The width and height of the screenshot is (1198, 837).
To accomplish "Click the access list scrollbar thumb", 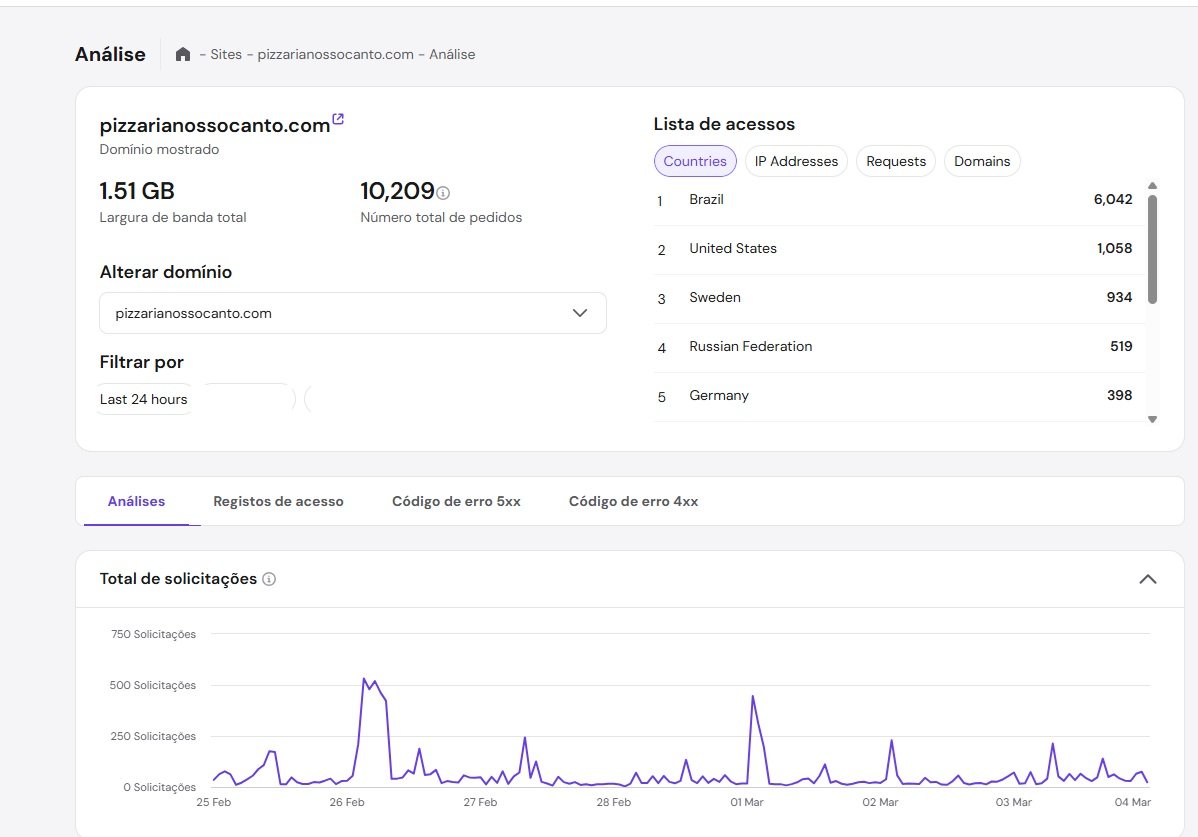I will (1152, 248).
